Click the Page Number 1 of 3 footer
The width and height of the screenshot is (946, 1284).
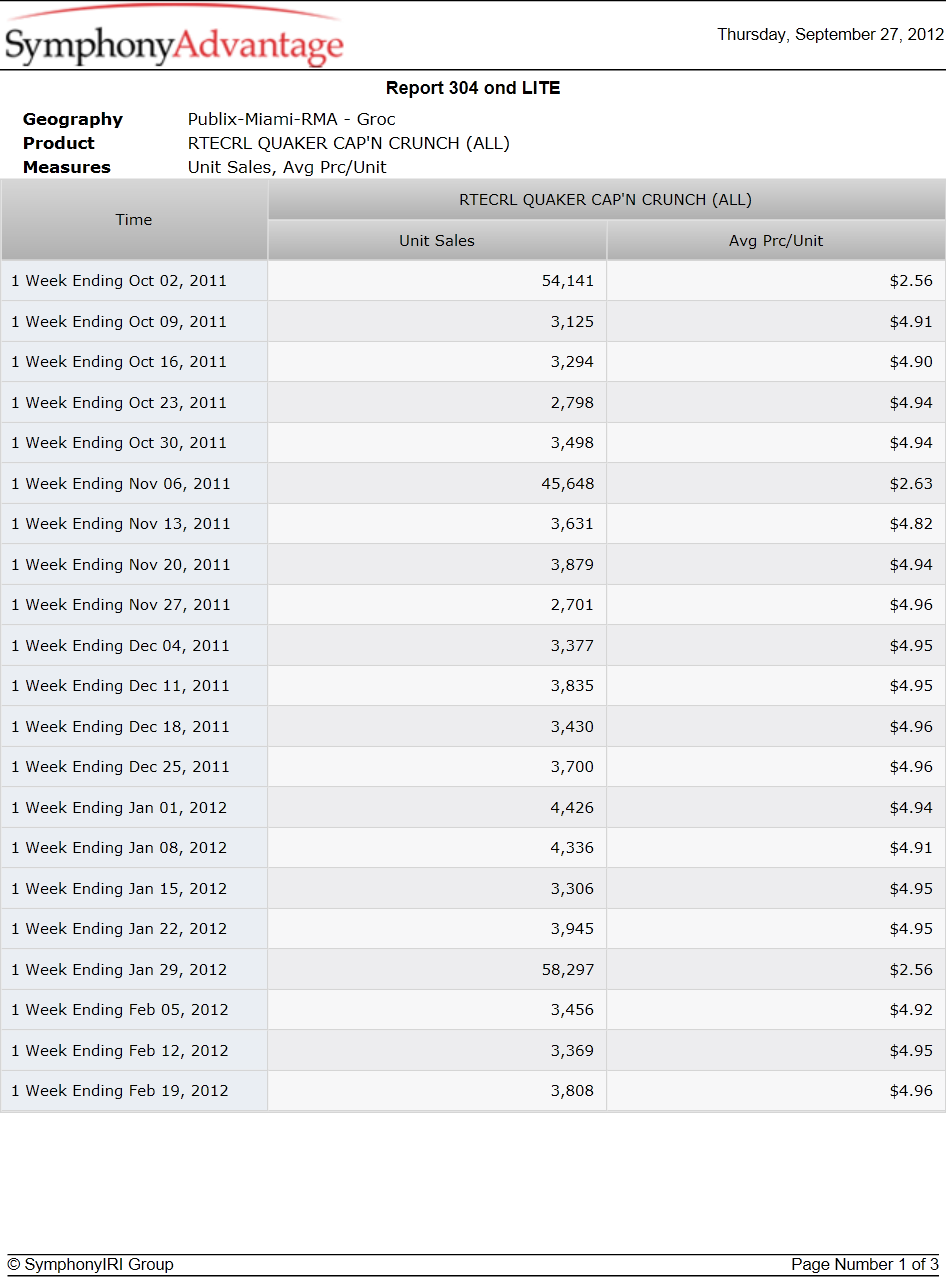point(865,1265)
